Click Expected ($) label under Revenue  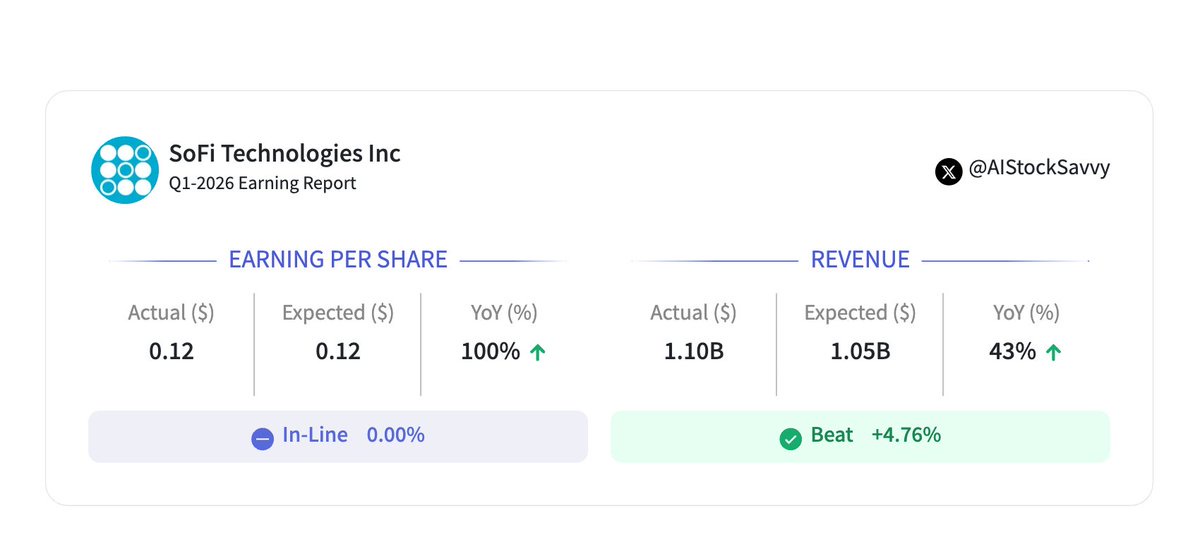859,313
